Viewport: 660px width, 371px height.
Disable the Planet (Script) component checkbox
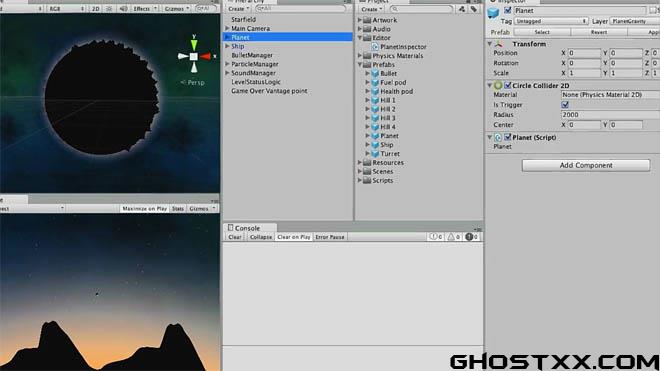(508, 137)
